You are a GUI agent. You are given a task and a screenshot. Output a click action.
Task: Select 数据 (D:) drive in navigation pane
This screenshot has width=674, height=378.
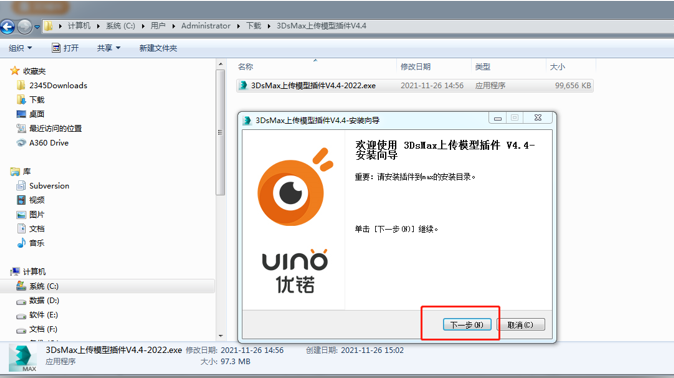38,301
